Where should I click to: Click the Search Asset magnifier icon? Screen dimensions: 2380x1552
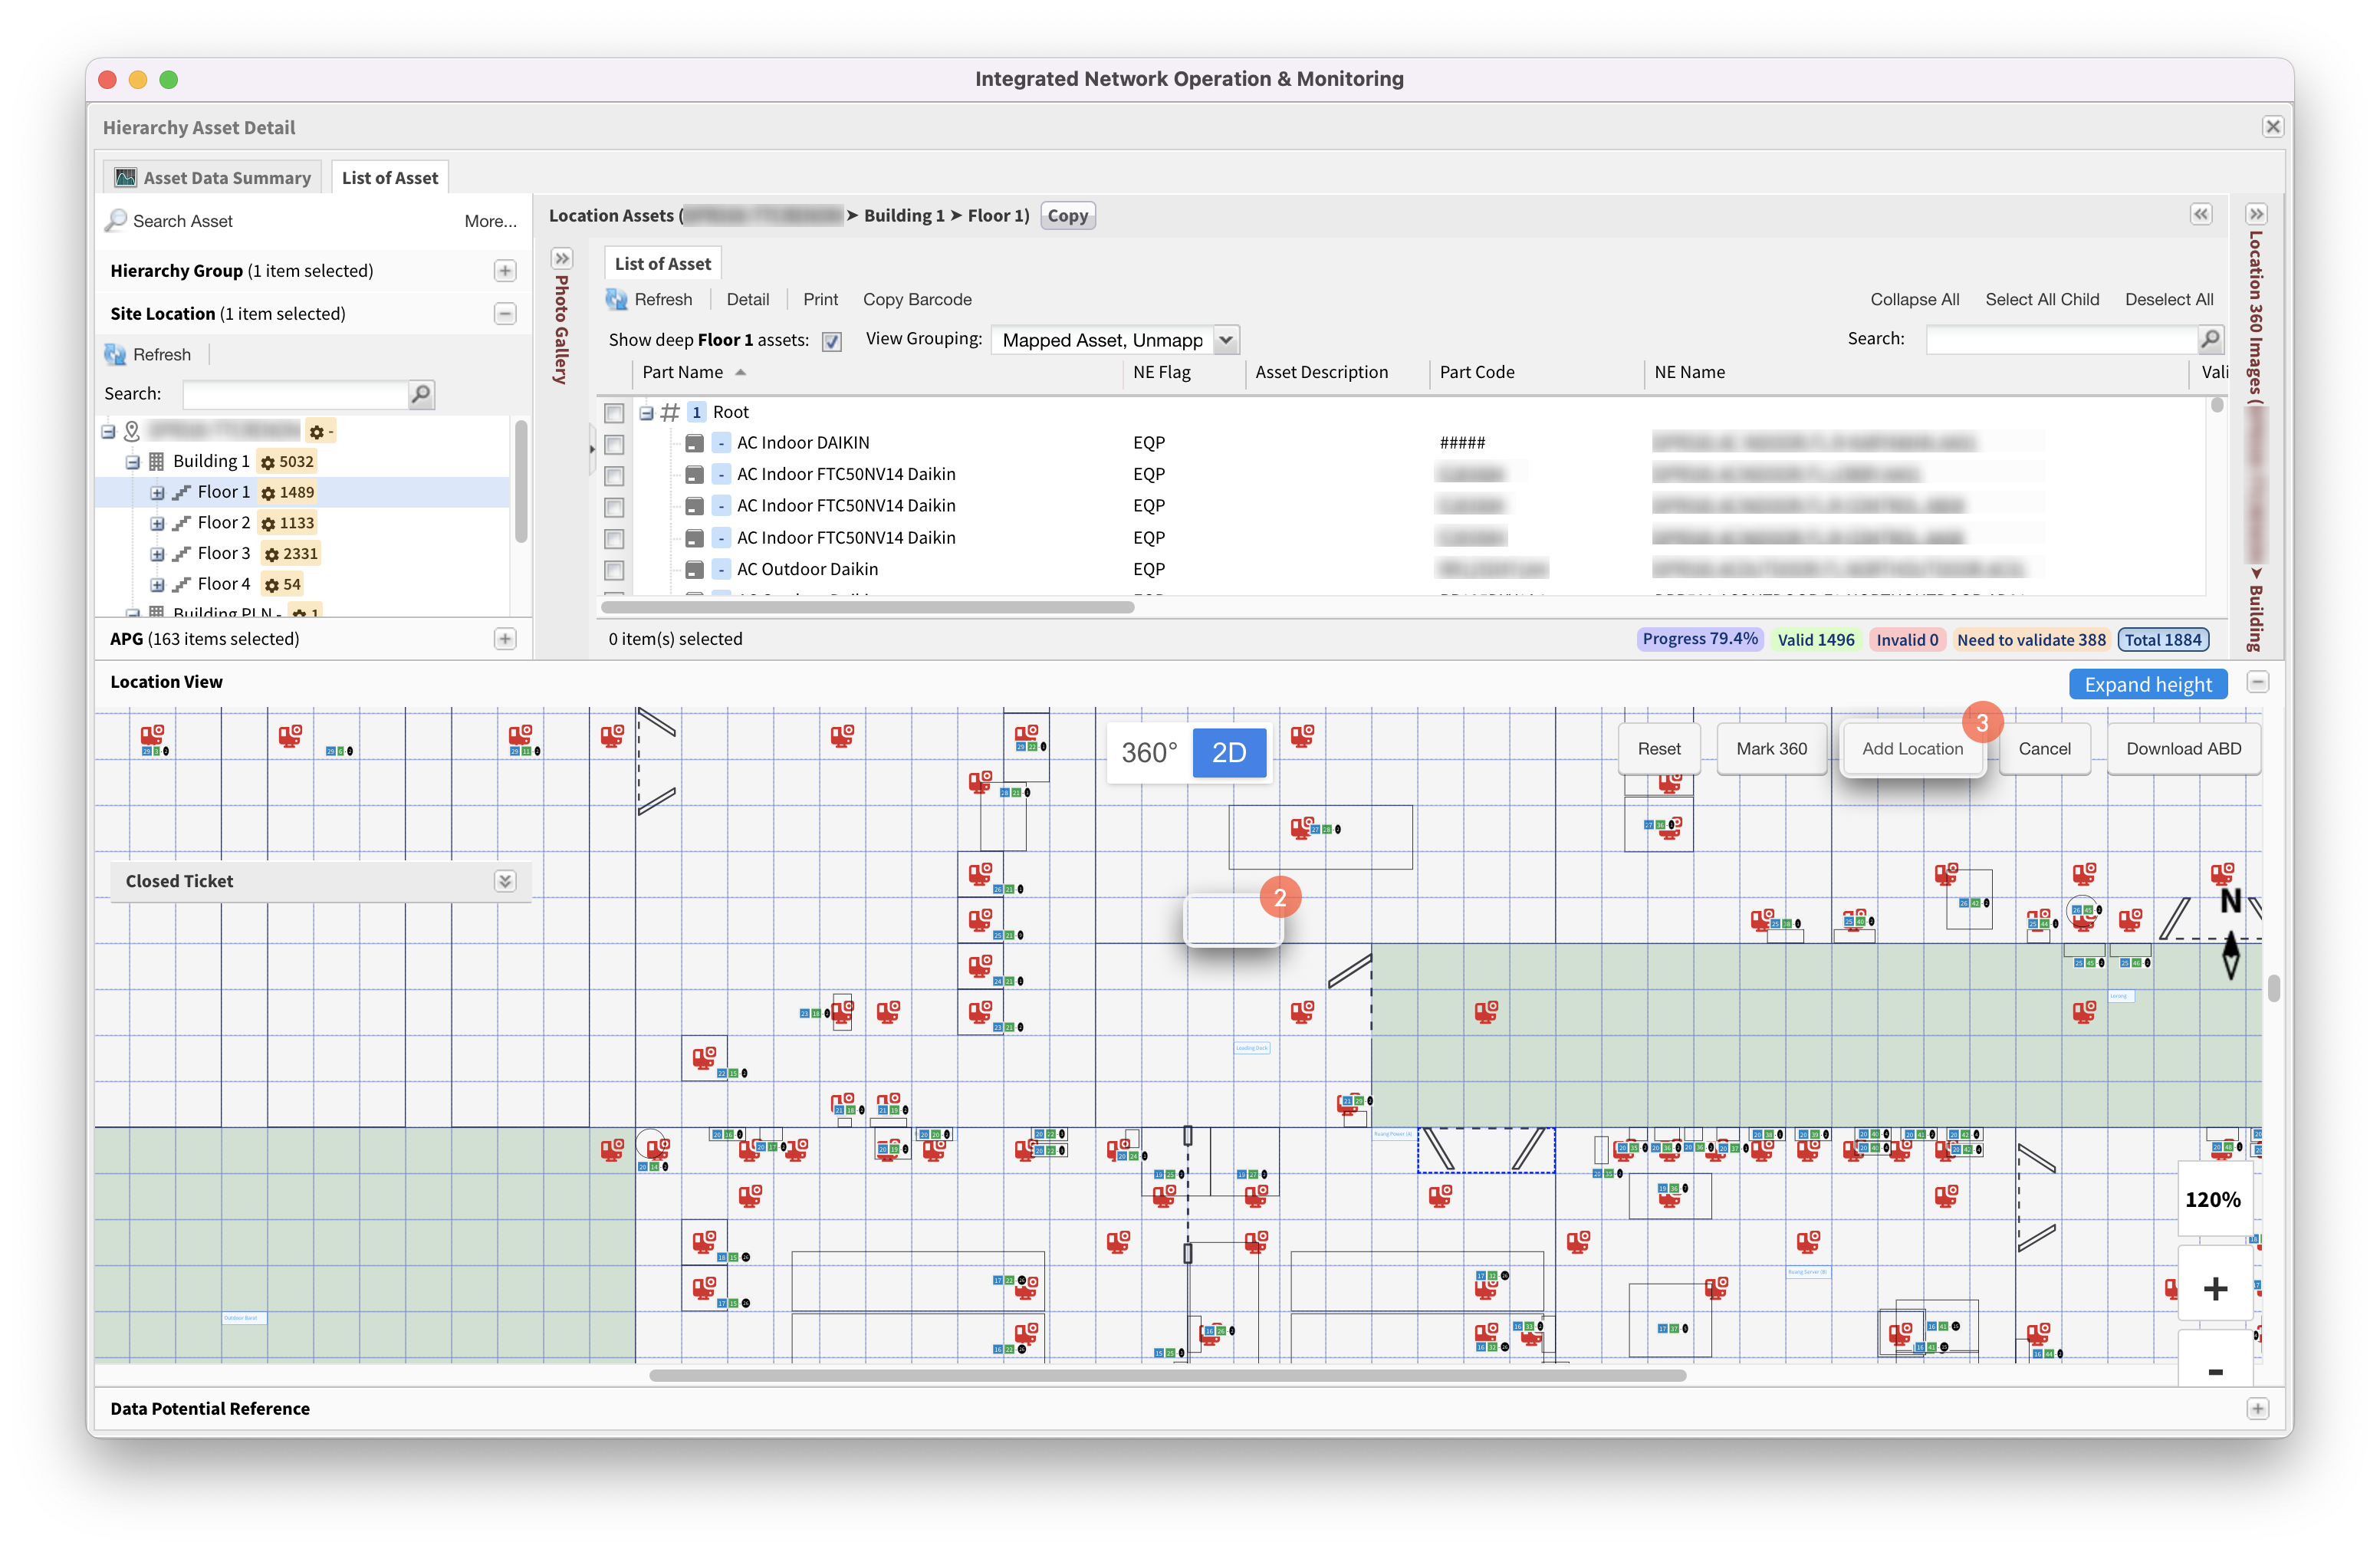coord(116,220)
